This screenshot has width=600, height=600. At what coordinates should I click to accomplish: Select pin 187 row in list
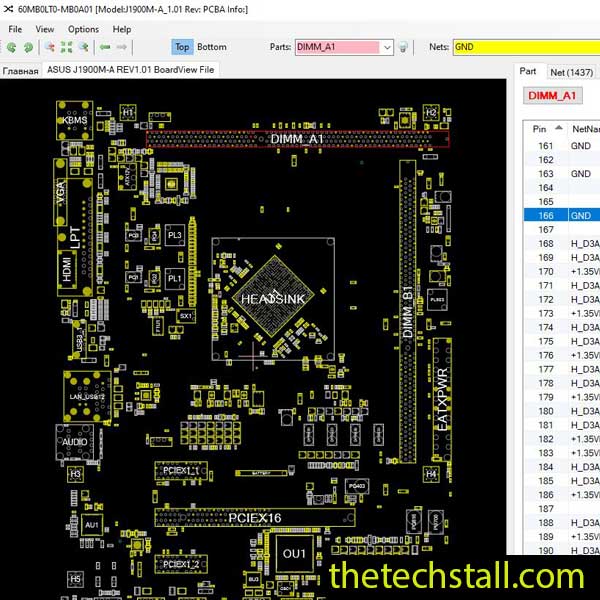click(x=562, y=509)
